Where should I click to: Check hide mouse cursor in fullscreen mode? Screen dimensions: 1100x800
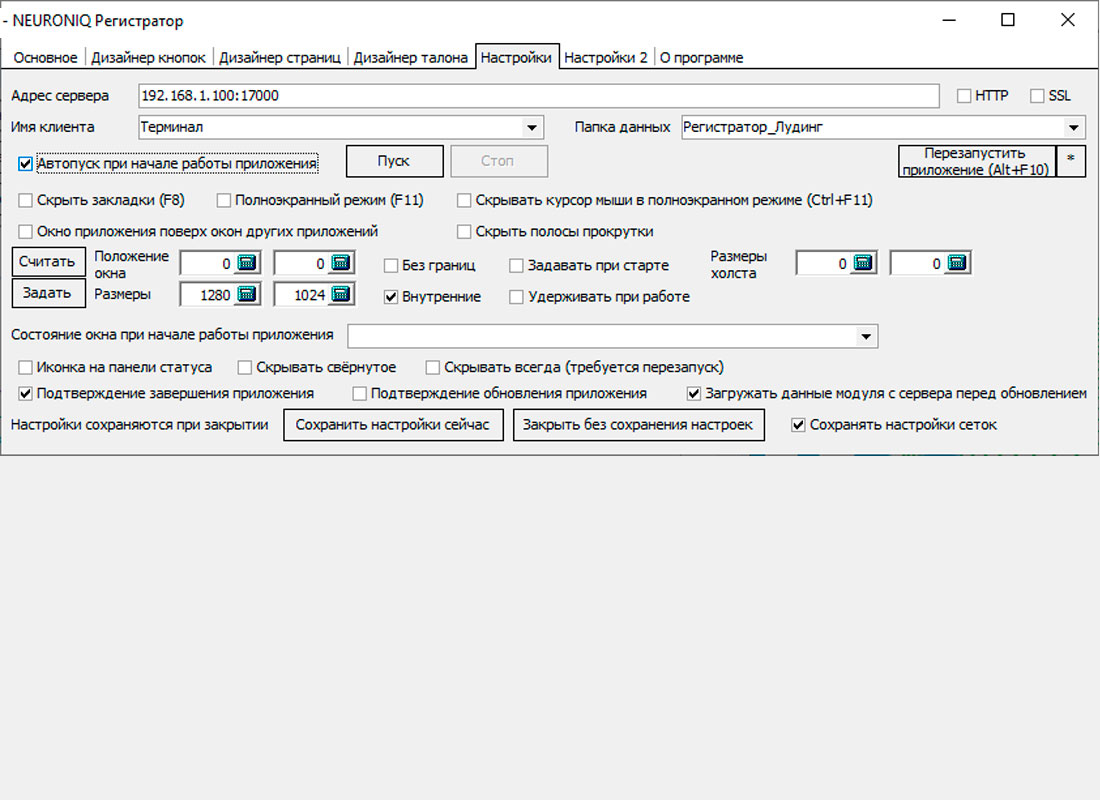point(464,201)
